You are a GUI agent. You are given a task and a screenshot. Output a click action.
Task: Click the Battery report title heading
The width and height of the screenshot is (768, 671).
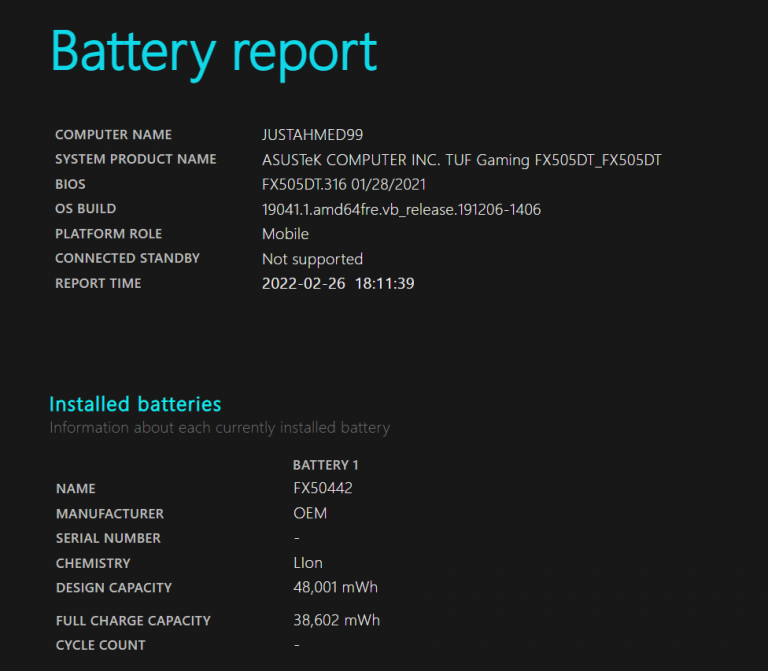[x=214, y=52]
